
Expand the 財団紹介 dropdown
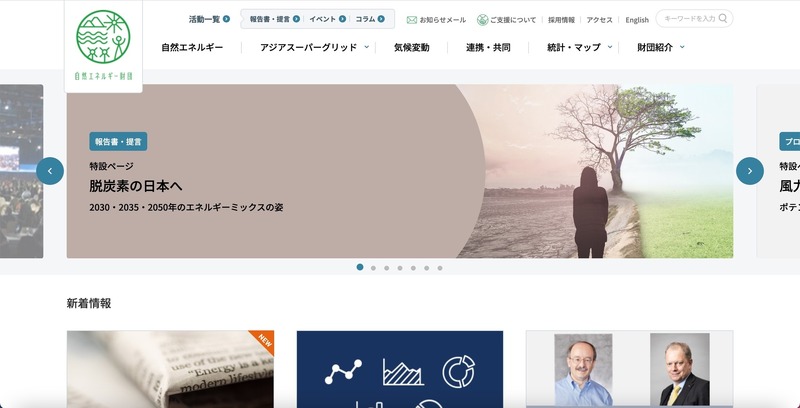(x=682, y=47)
